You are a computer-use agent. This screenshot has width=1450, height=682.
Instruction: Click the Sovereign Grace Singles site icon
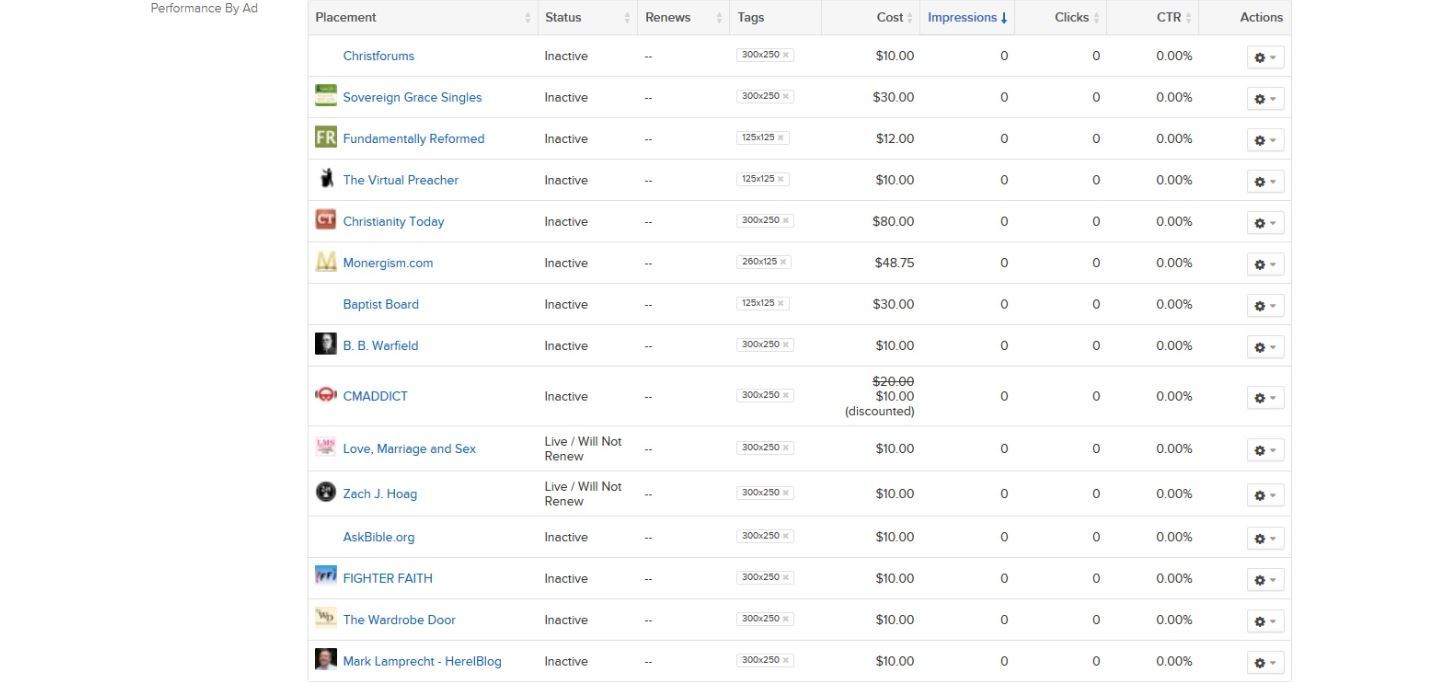pos(326,96)
